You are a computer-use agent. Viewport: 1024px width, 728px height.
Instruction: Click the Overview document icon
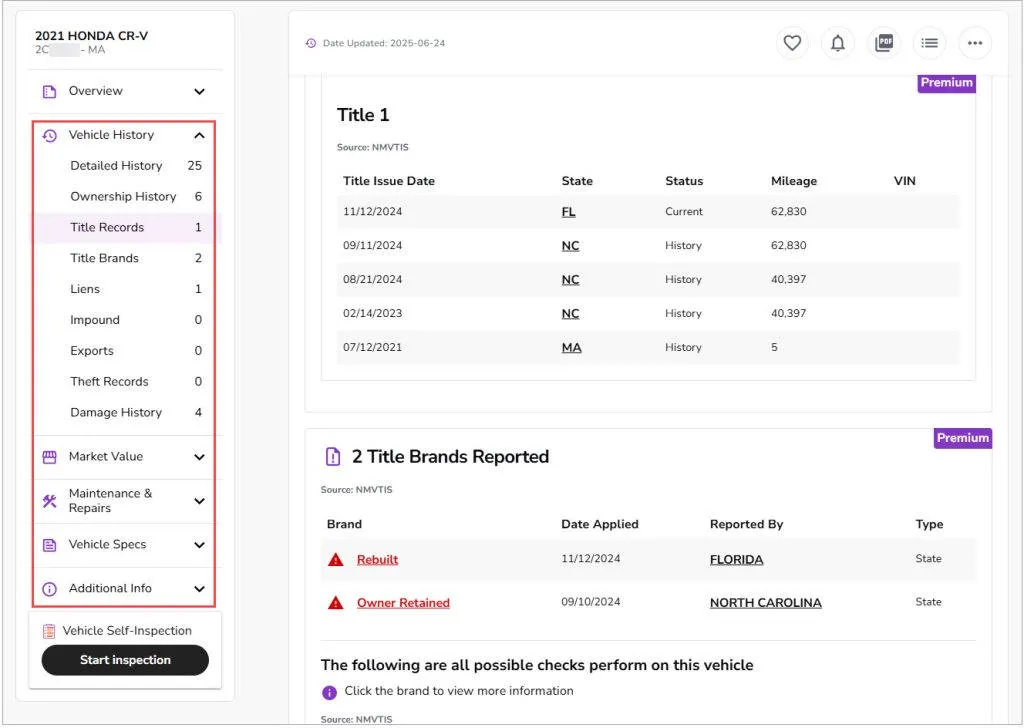pos(50,91)
